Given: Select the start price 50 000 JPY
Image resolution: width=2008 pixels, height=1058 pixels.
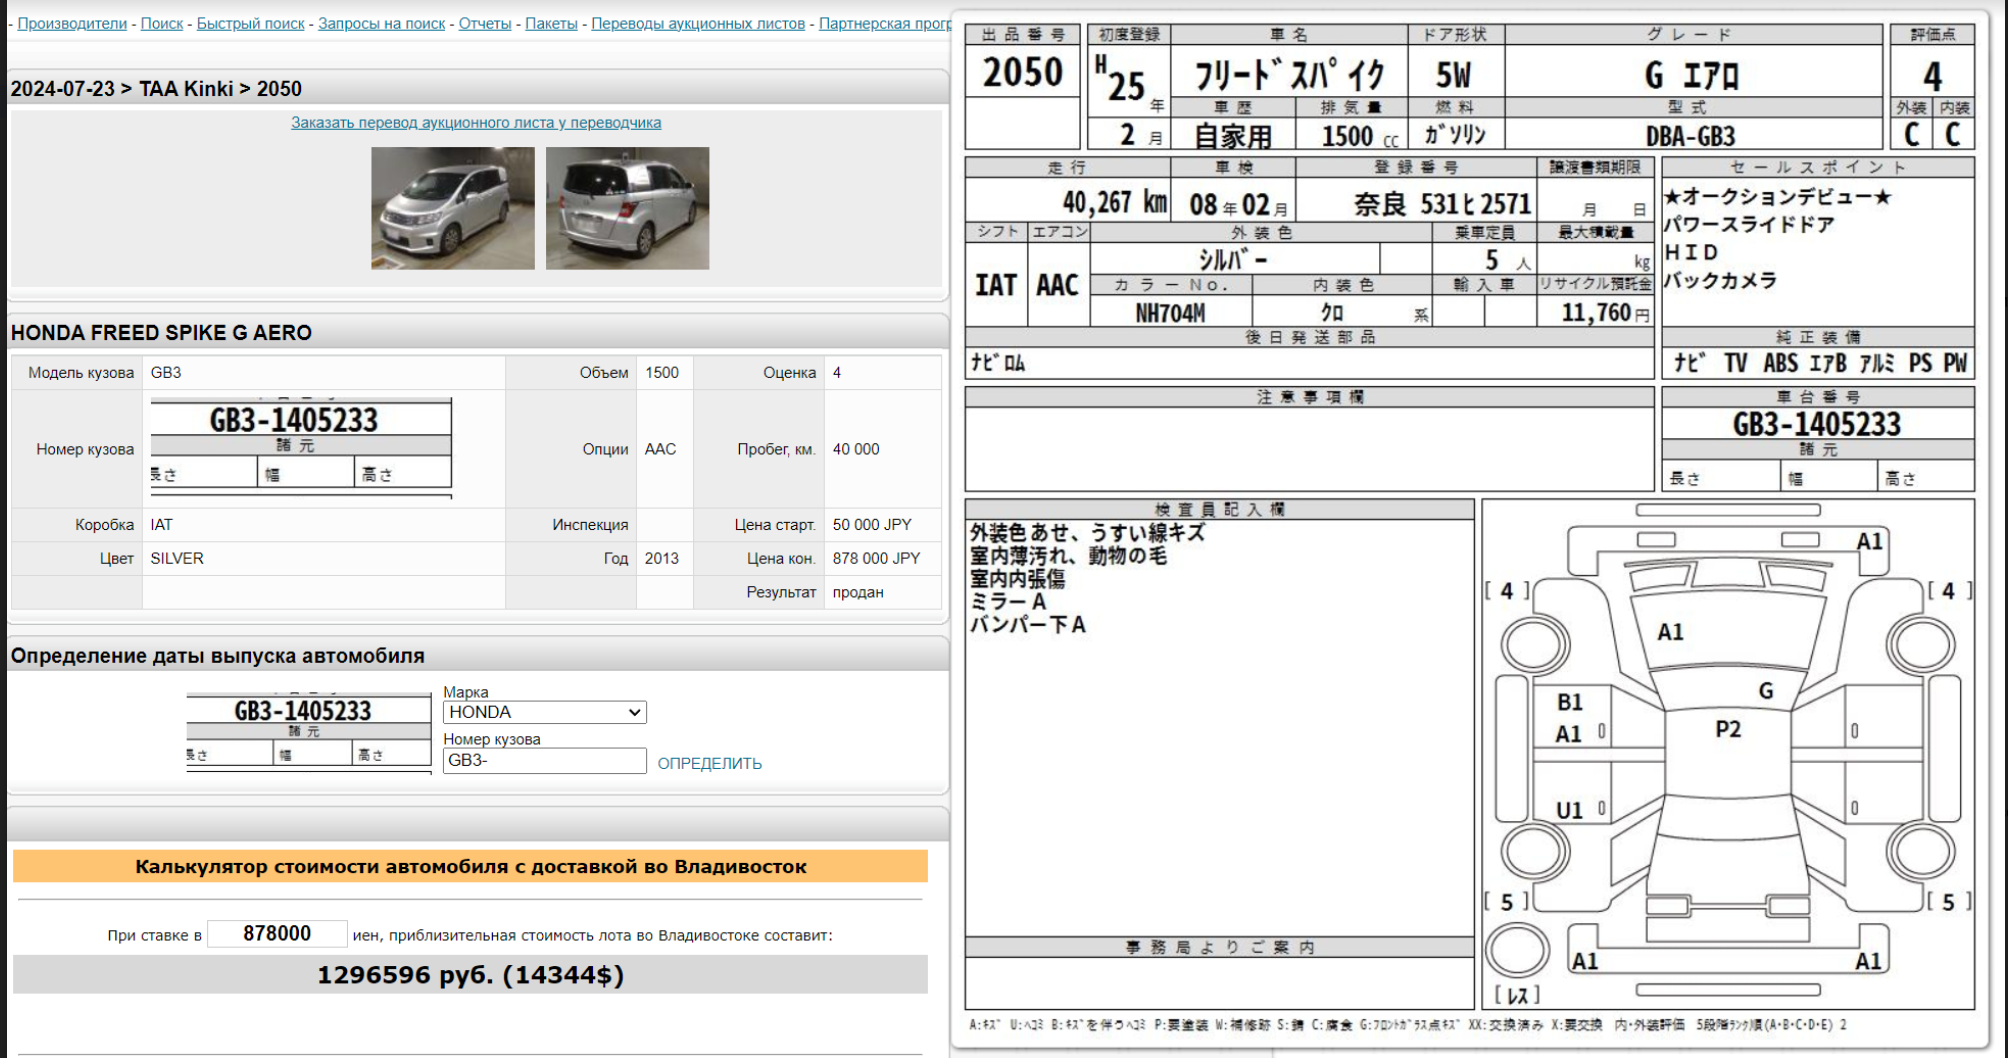Looking at the screenshot, I should [x=872, y=524].
